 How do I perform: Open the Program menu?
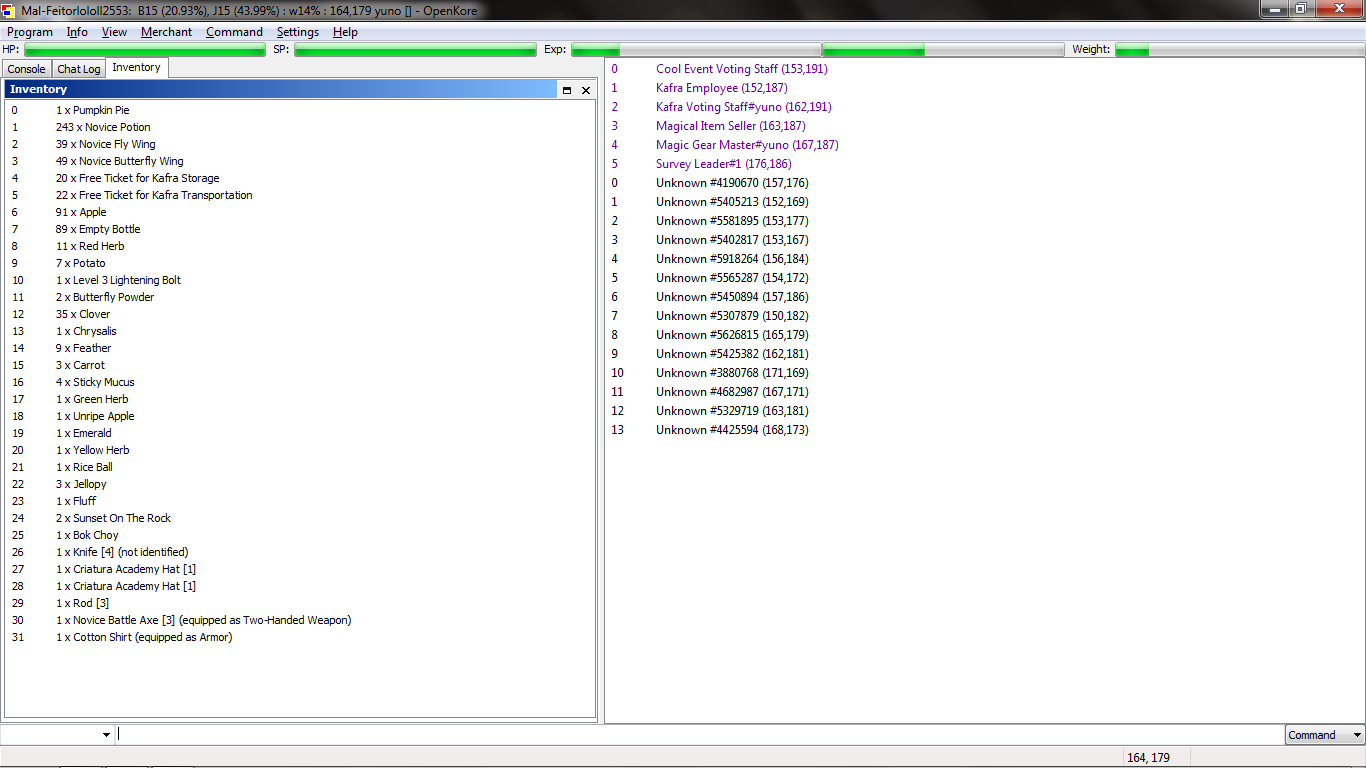pyautogui.click(x=29, y=31)
